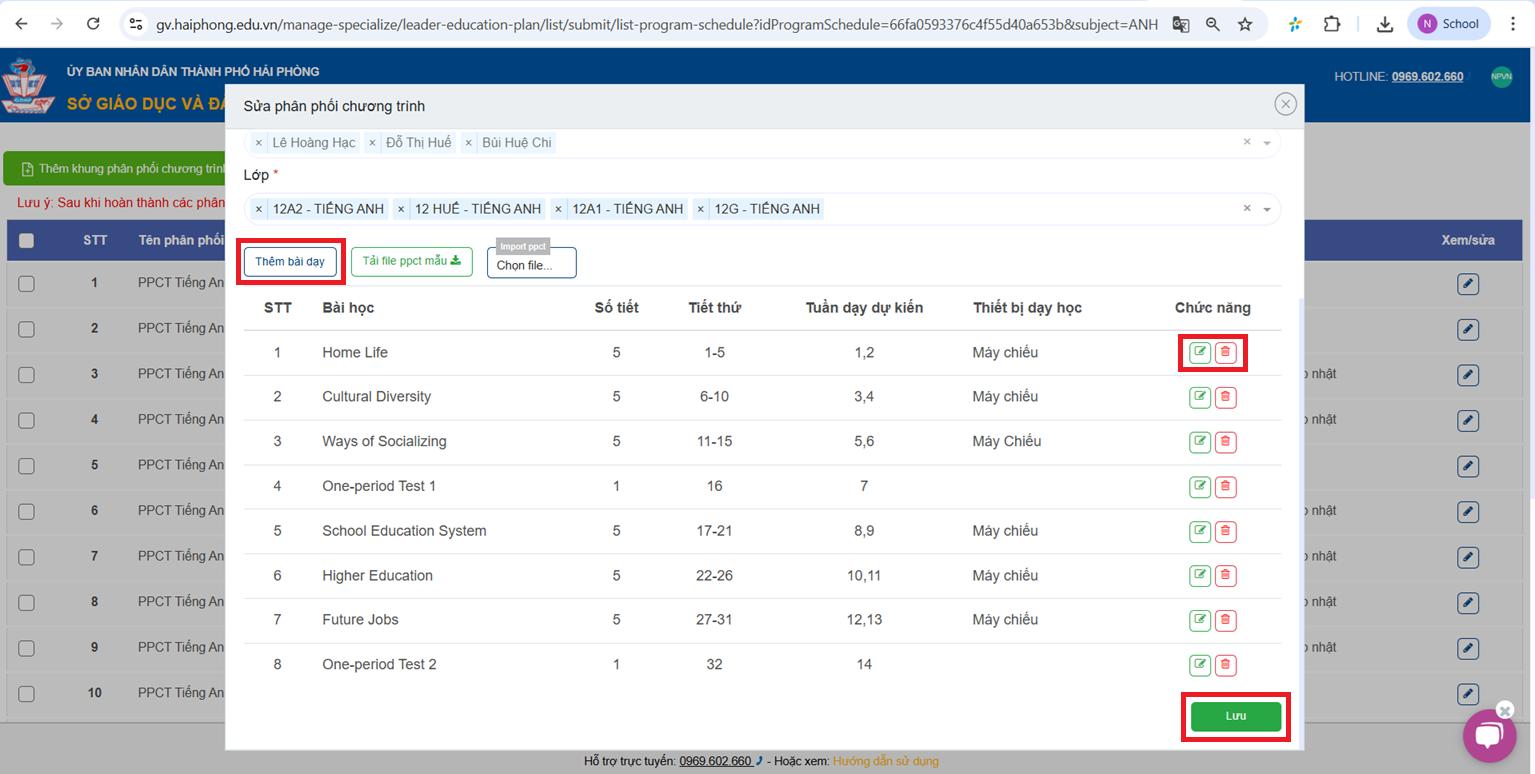Open the Hướng dẫn sử dụng link
The image size is (1535, 774).
pyautogui.click(x=885, y=761)
